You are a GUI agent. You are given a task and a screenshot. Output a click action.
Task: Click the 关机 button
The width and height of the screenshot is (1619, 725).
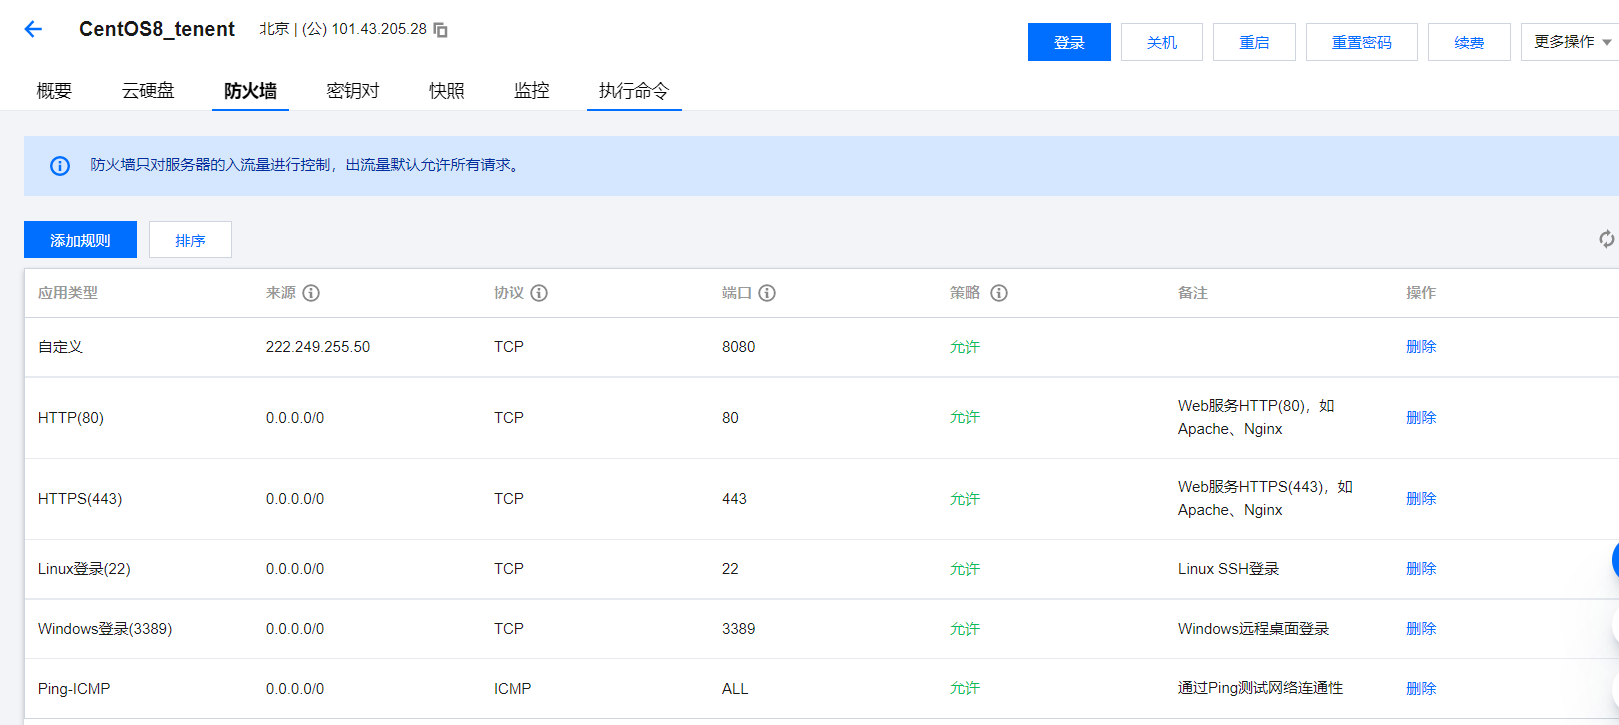click(1162, 42)
